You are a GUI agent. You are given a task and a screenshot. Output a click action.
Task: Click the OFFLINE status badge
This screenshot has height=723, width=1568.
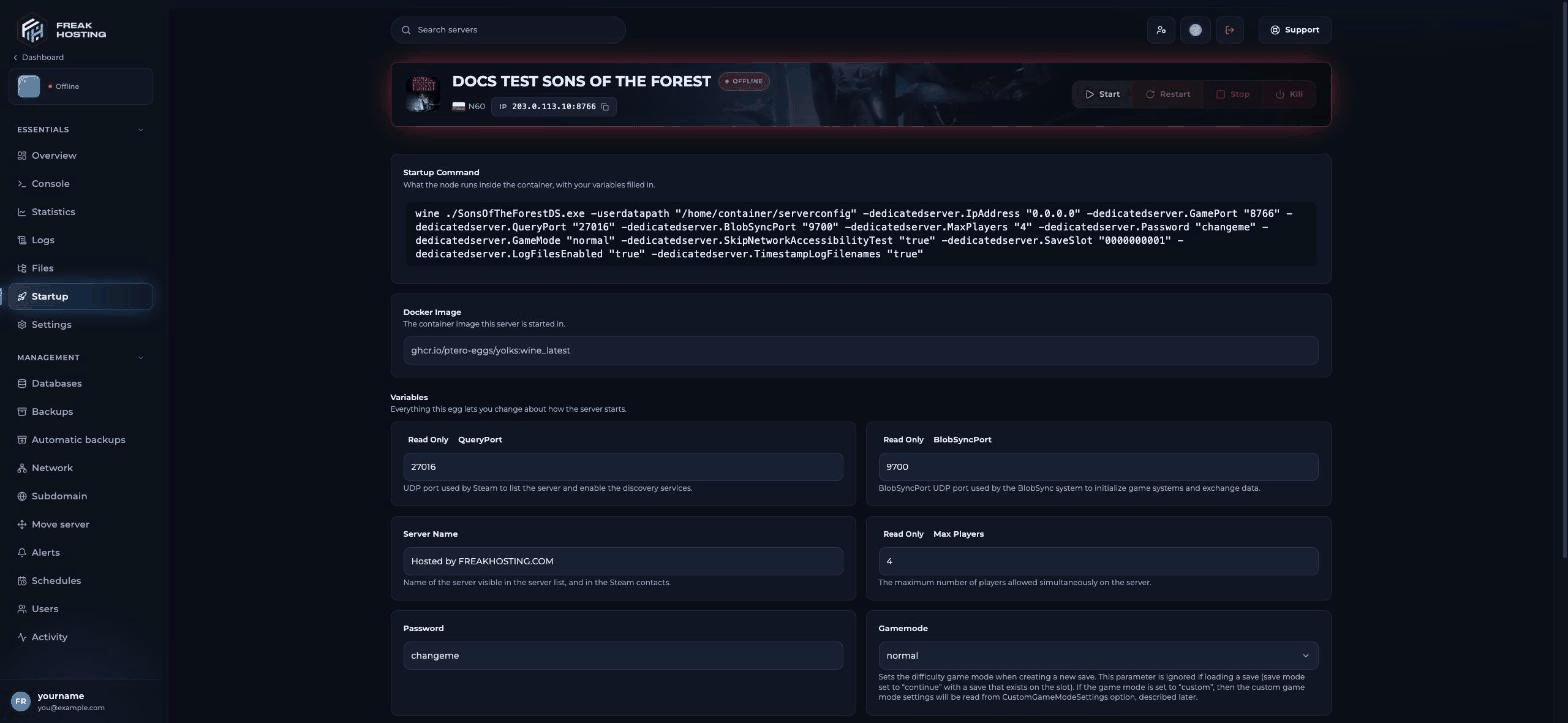click(x=743, y=81)
